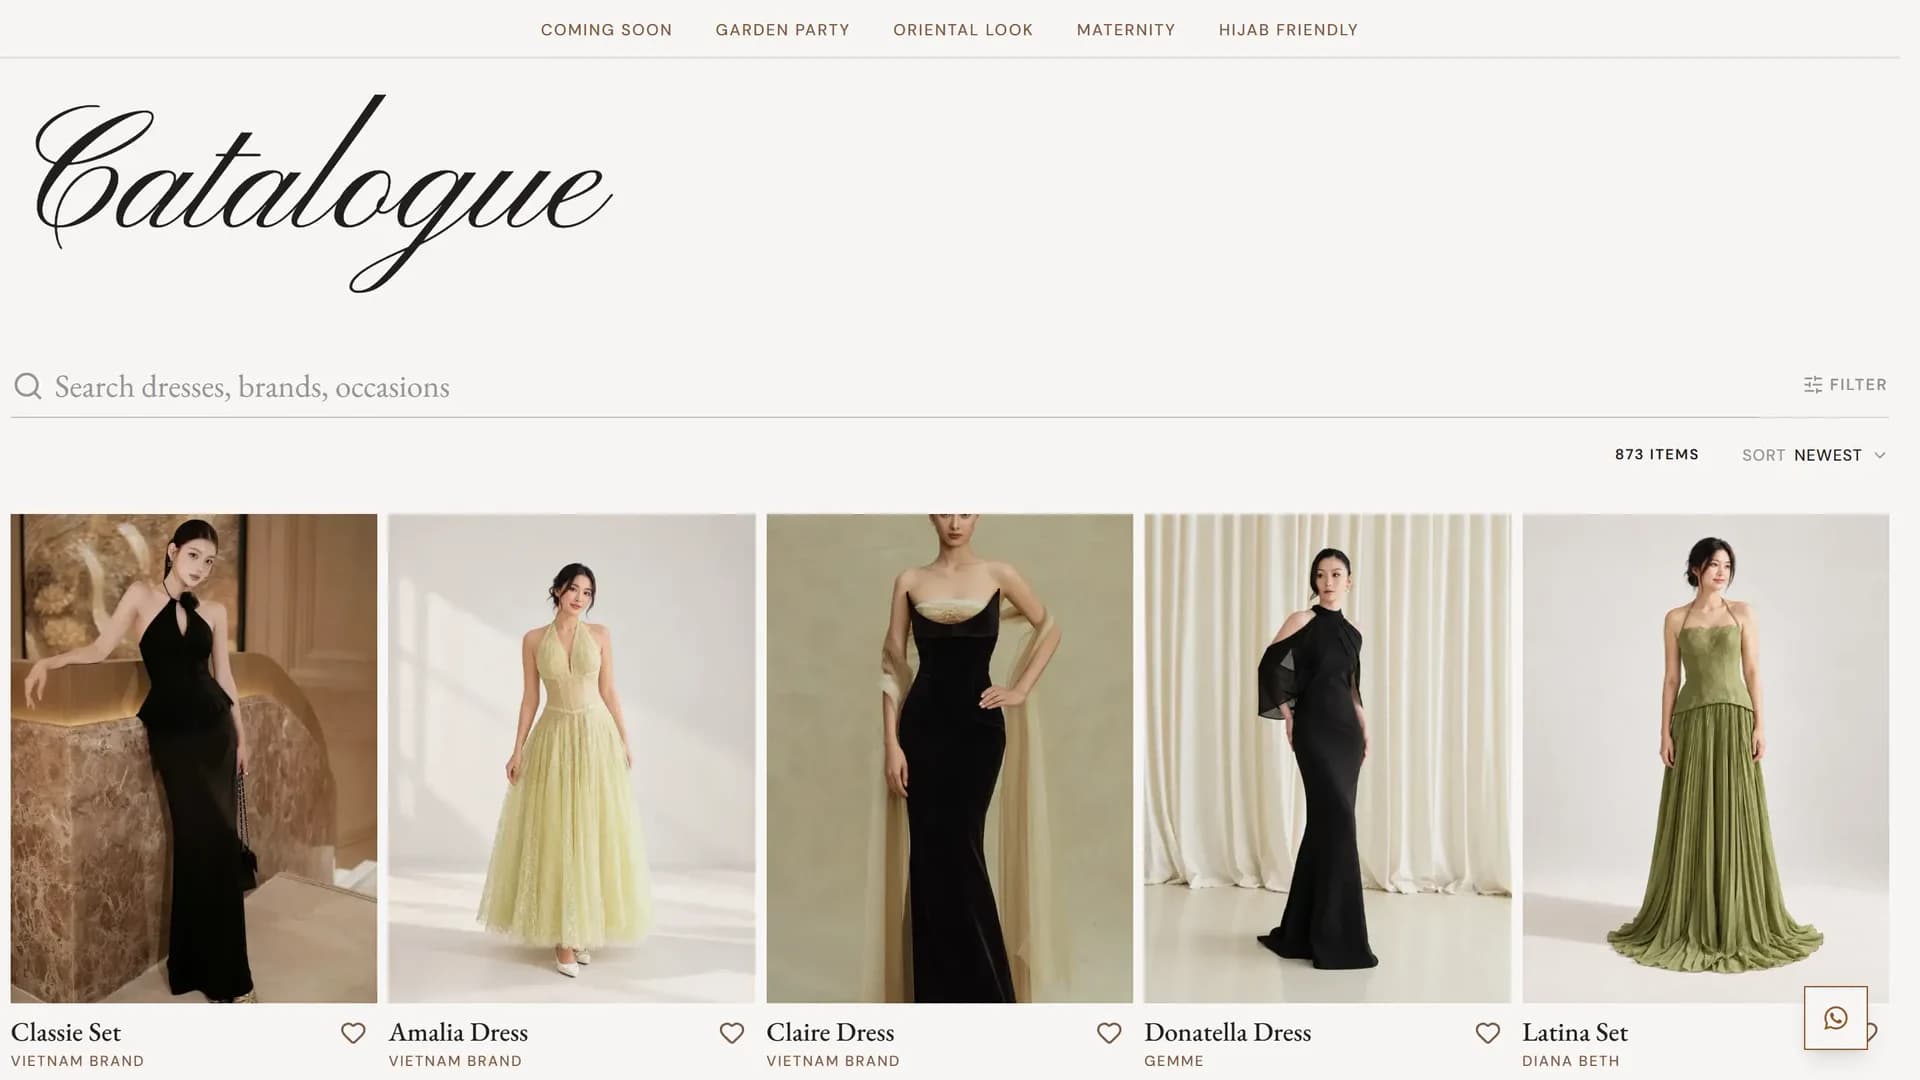The width and height of the screenshot is (1920, 1080).
Task: Favorite the Classie Set with heart
Action: (353, 1033)
